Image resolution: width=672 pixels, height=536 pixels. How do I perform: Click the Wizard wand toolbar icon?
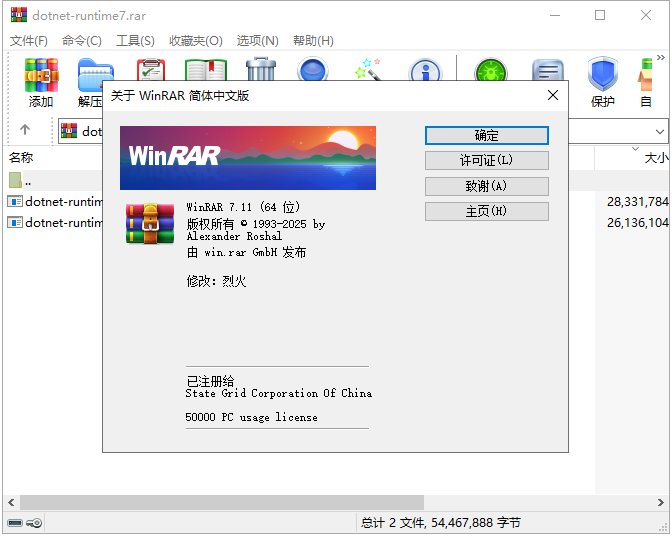368,69
